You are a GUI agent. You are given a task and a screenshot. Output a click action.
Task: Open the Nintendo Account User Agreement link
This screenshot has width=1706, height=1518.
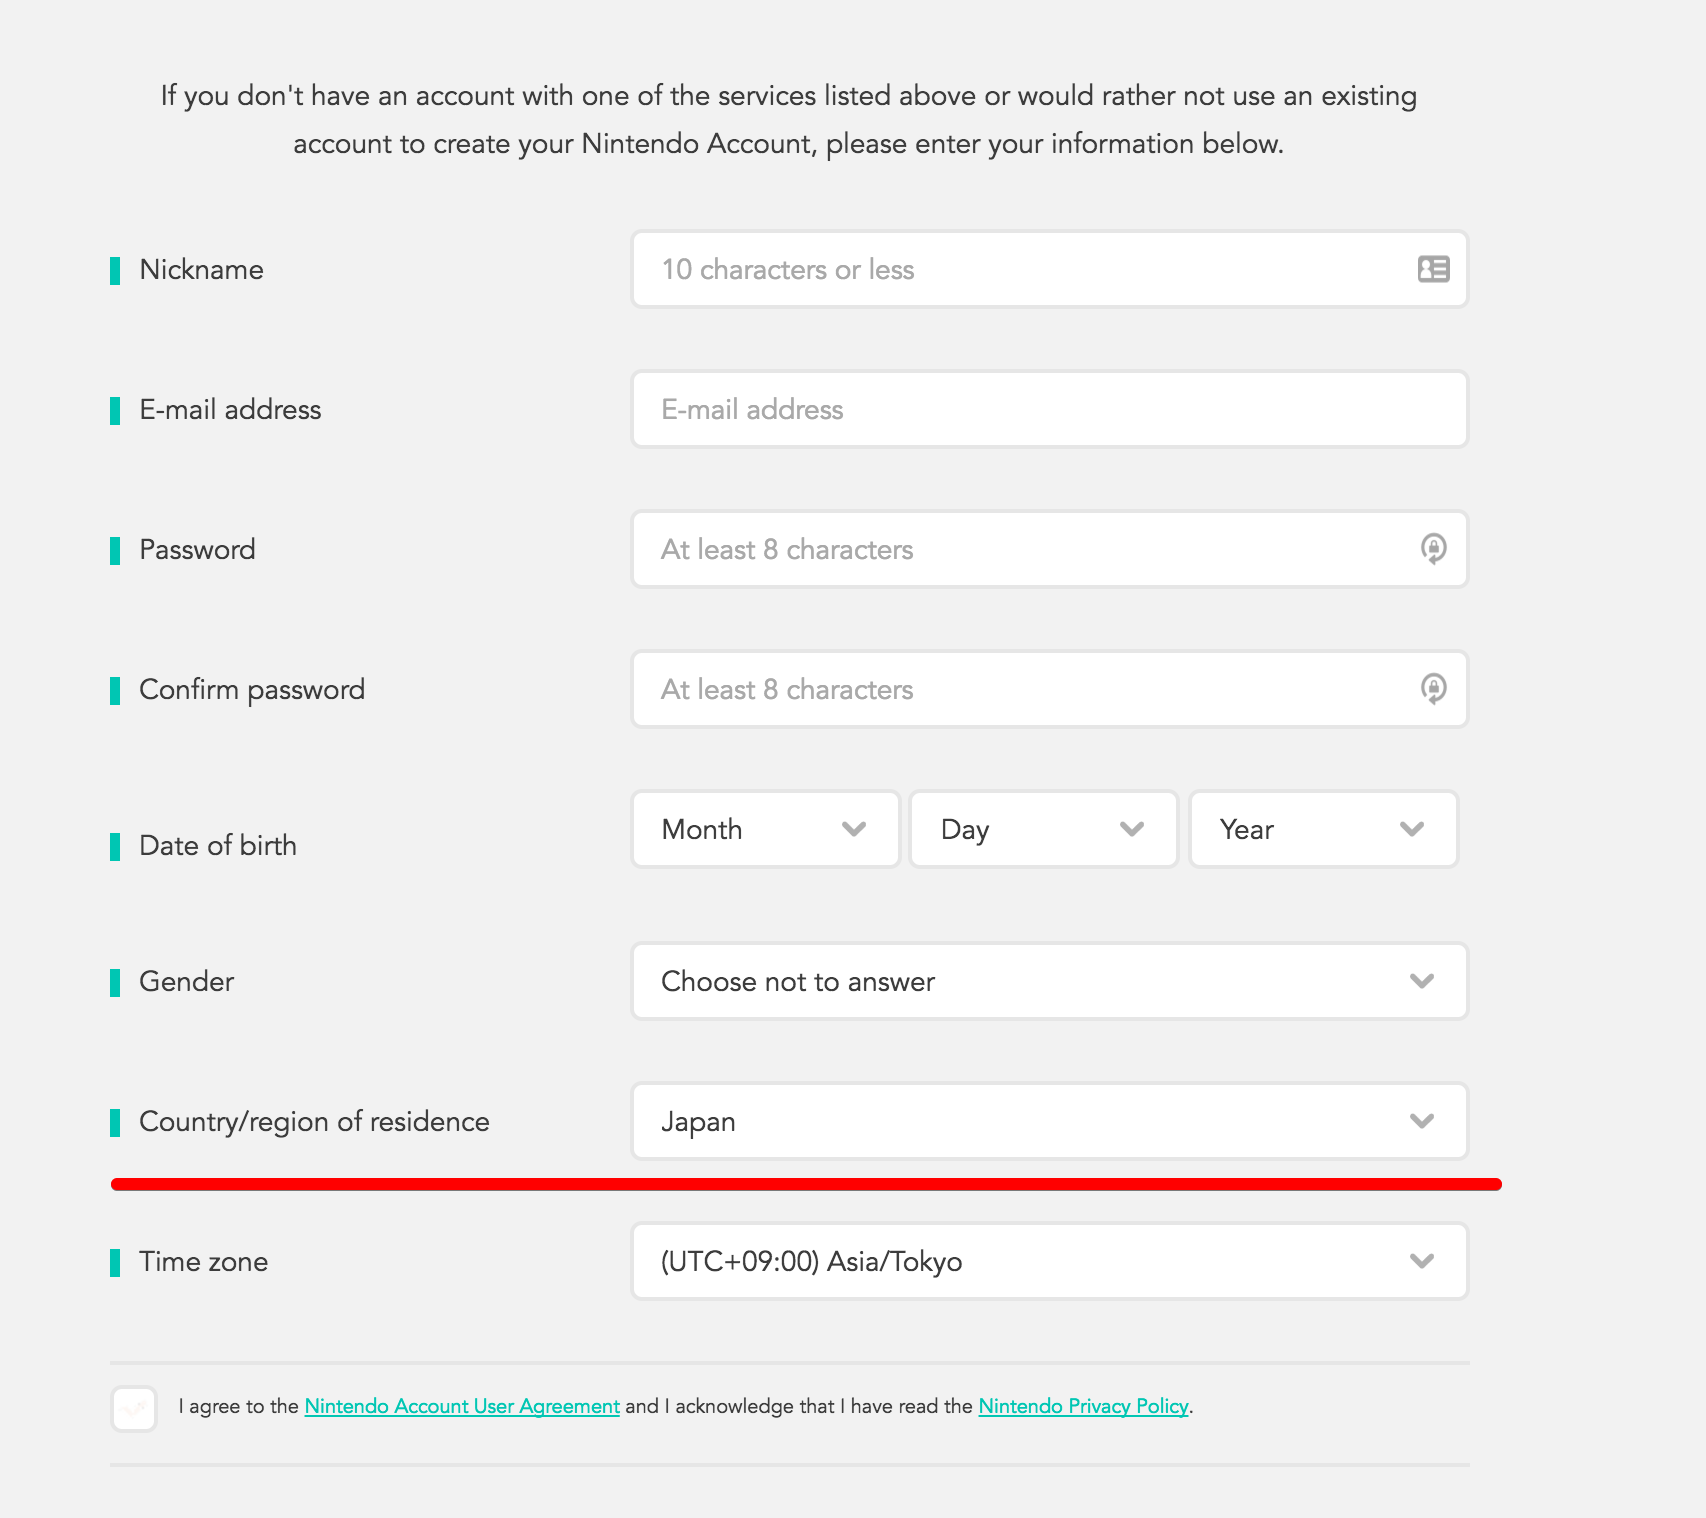462,1406
